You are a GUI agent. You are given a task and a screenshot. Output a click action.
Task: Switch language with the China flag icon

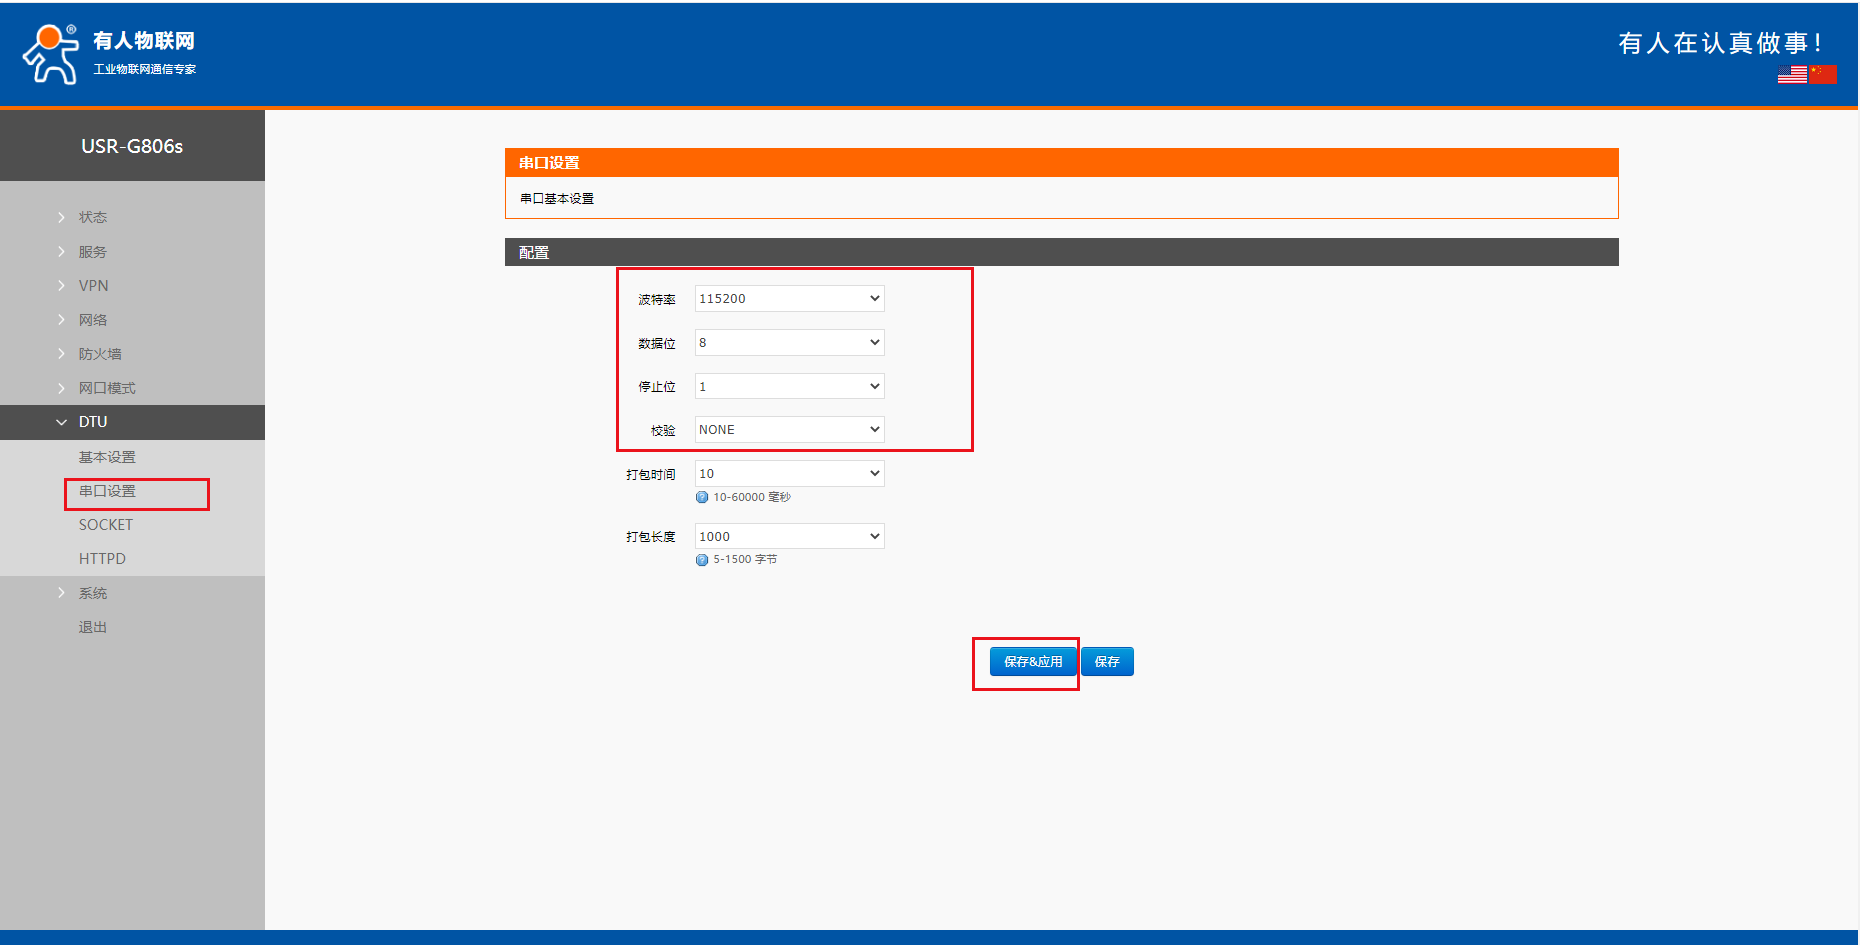coord(1823,74)
